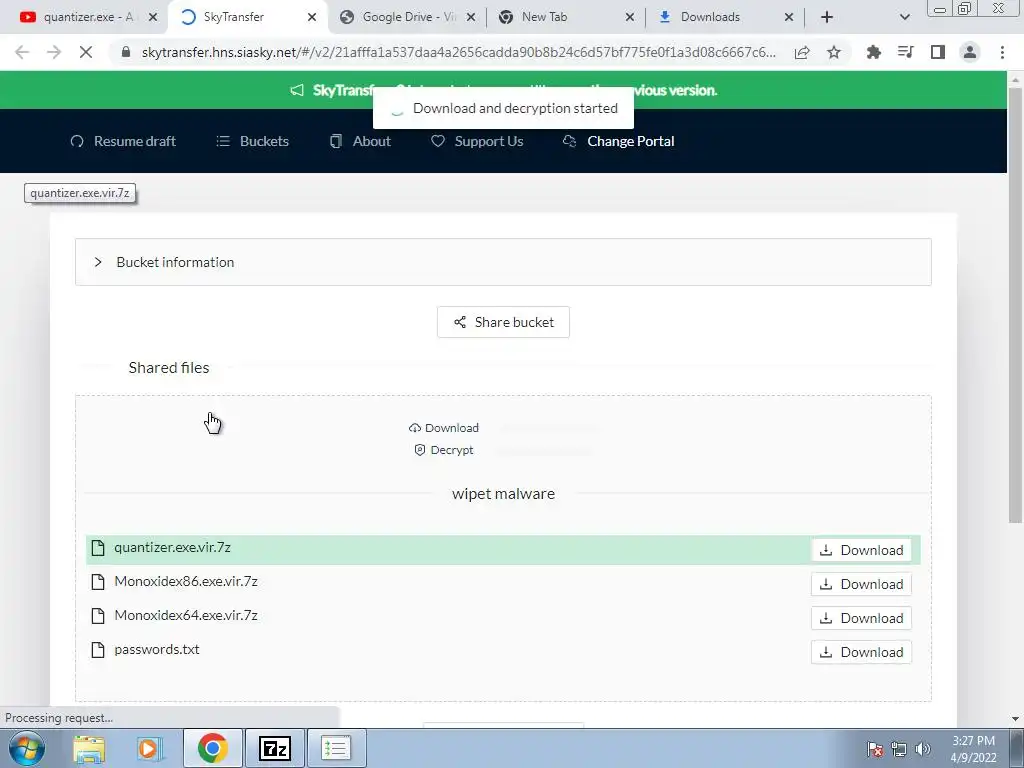Click the file icon beside Monoxidex86.exe.vir.7z

pos(98,582)
